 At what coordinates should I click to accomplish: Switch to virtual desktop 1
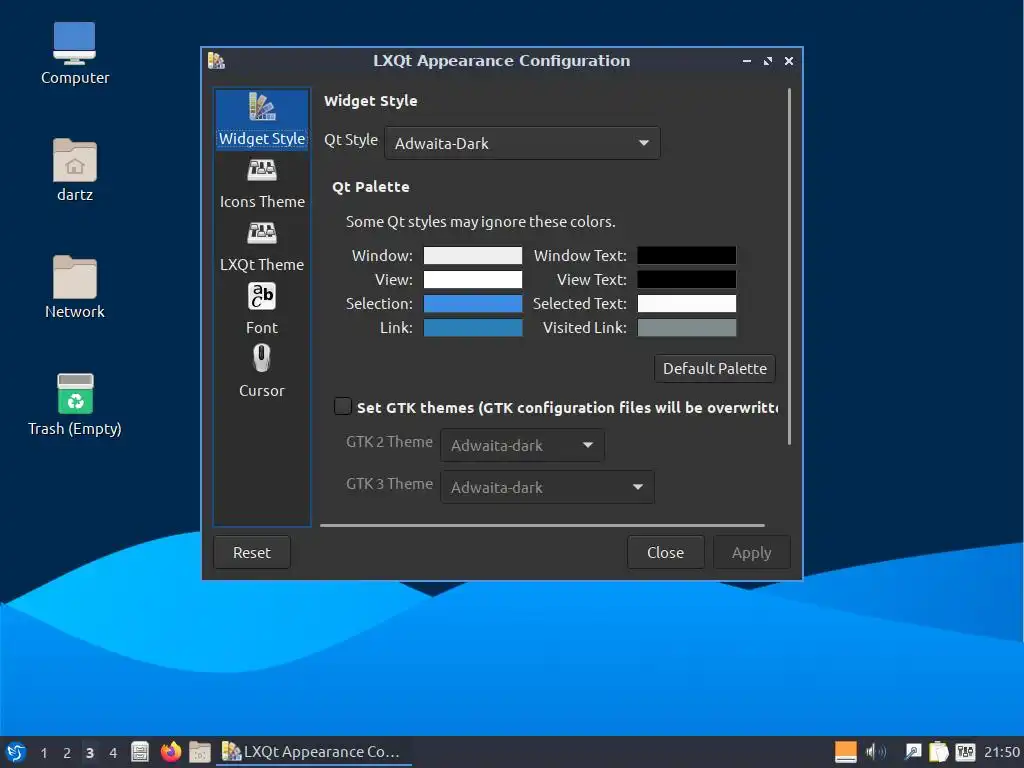tap(44, 753)
